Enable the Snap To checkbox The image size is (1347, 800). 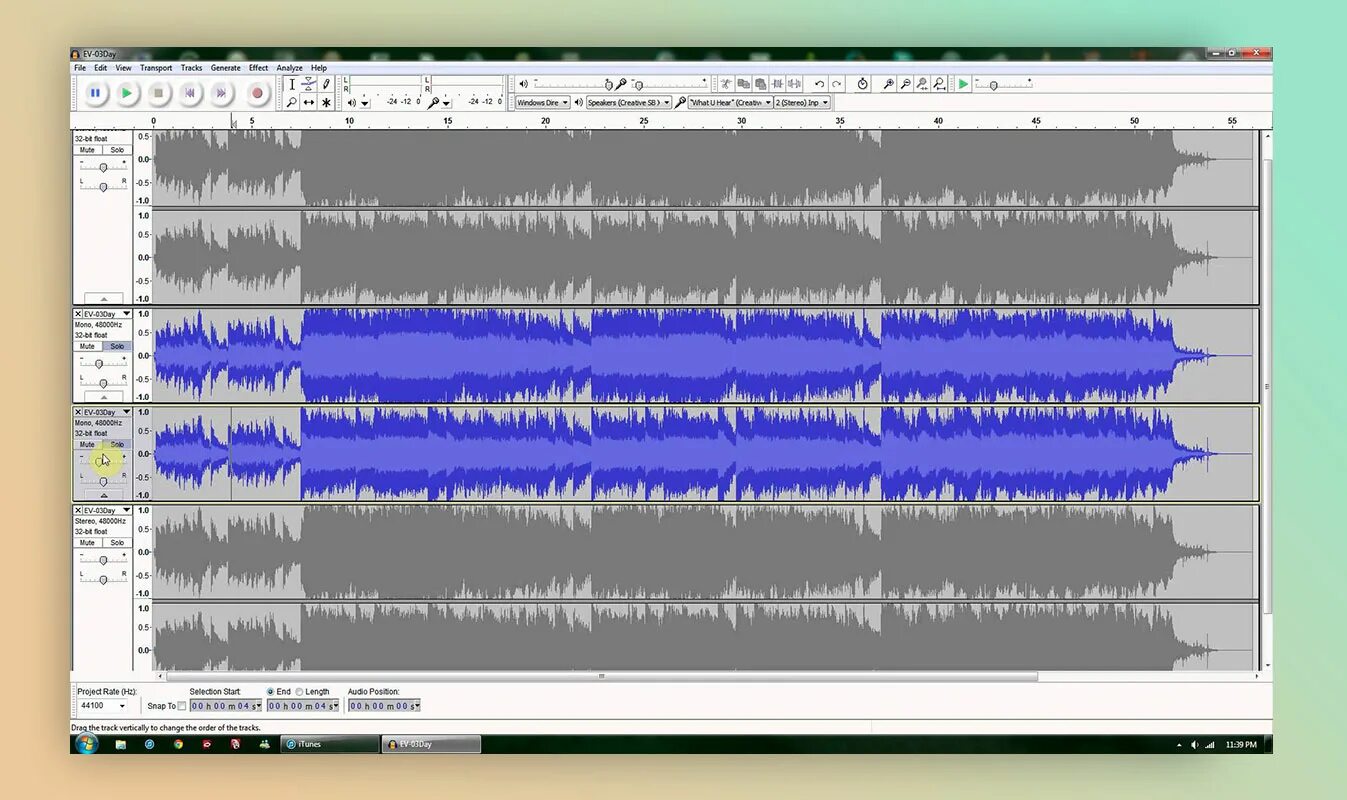tap(181, 706)
